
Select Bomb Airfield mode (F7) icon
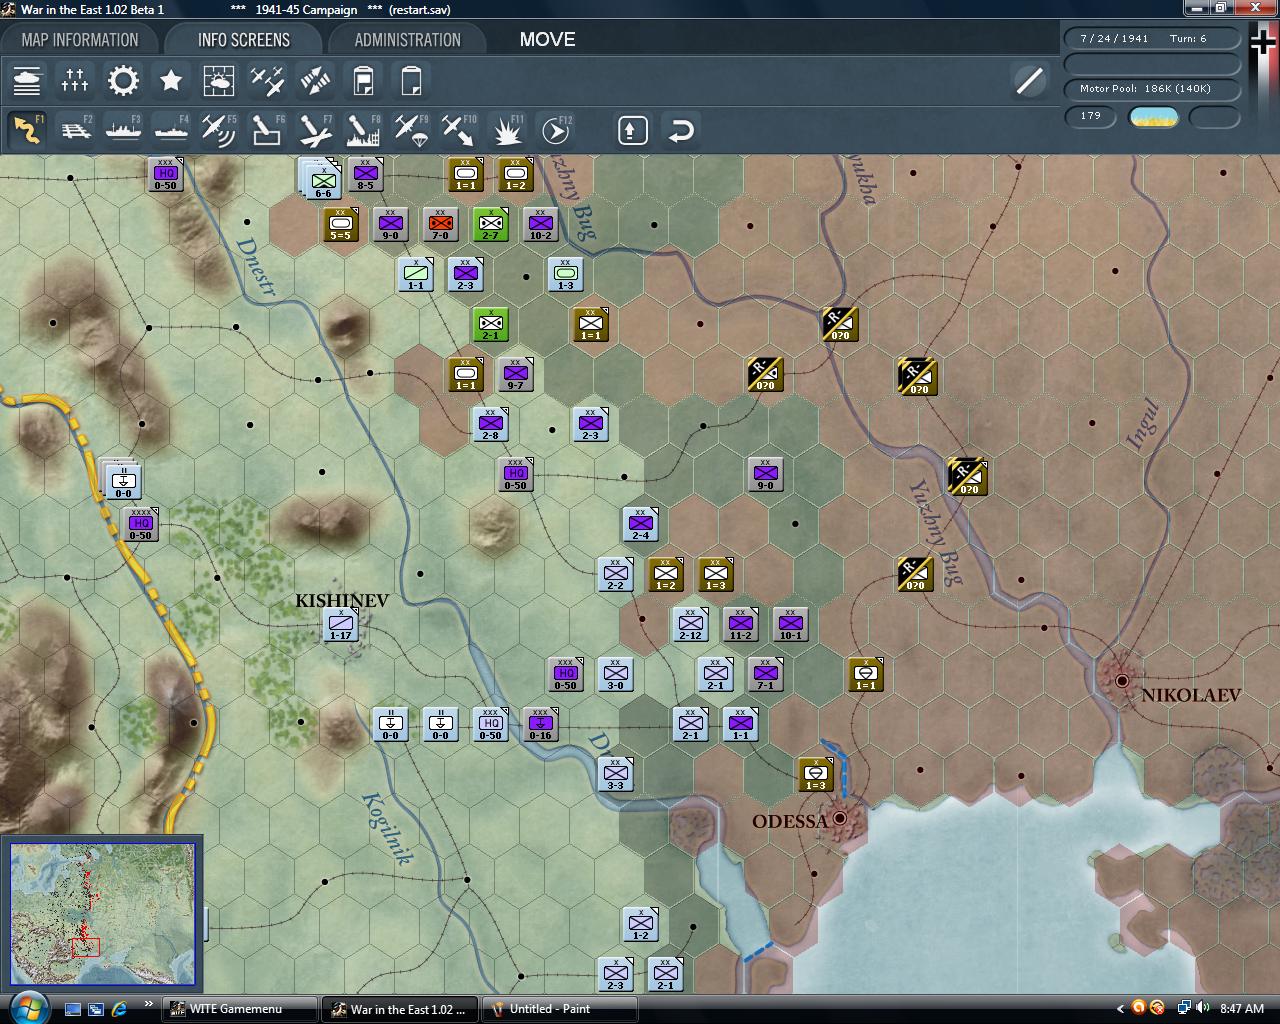pos(315,130)
